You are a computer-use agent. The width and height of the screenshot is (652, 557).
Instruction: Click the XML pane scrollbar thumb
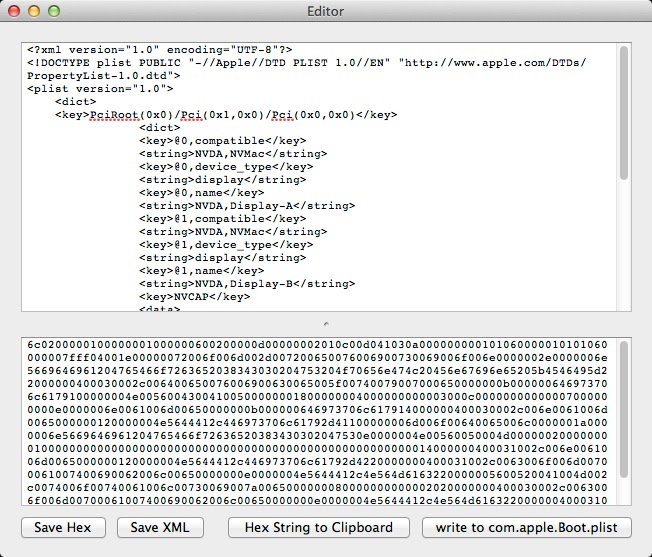click(624, 113)
